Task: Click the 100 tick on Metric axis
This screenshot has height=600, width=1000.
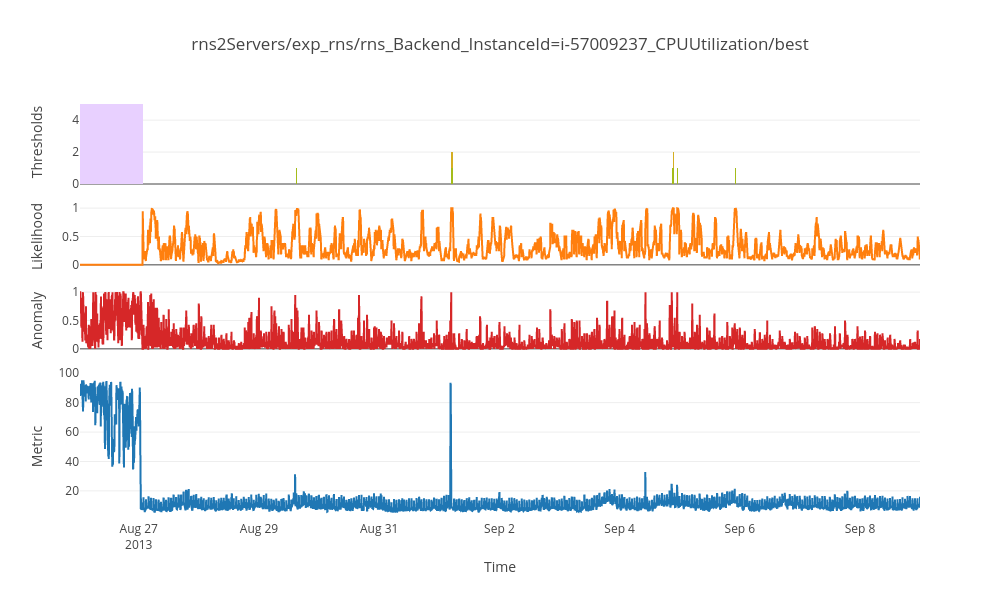Action: [69, 372]
